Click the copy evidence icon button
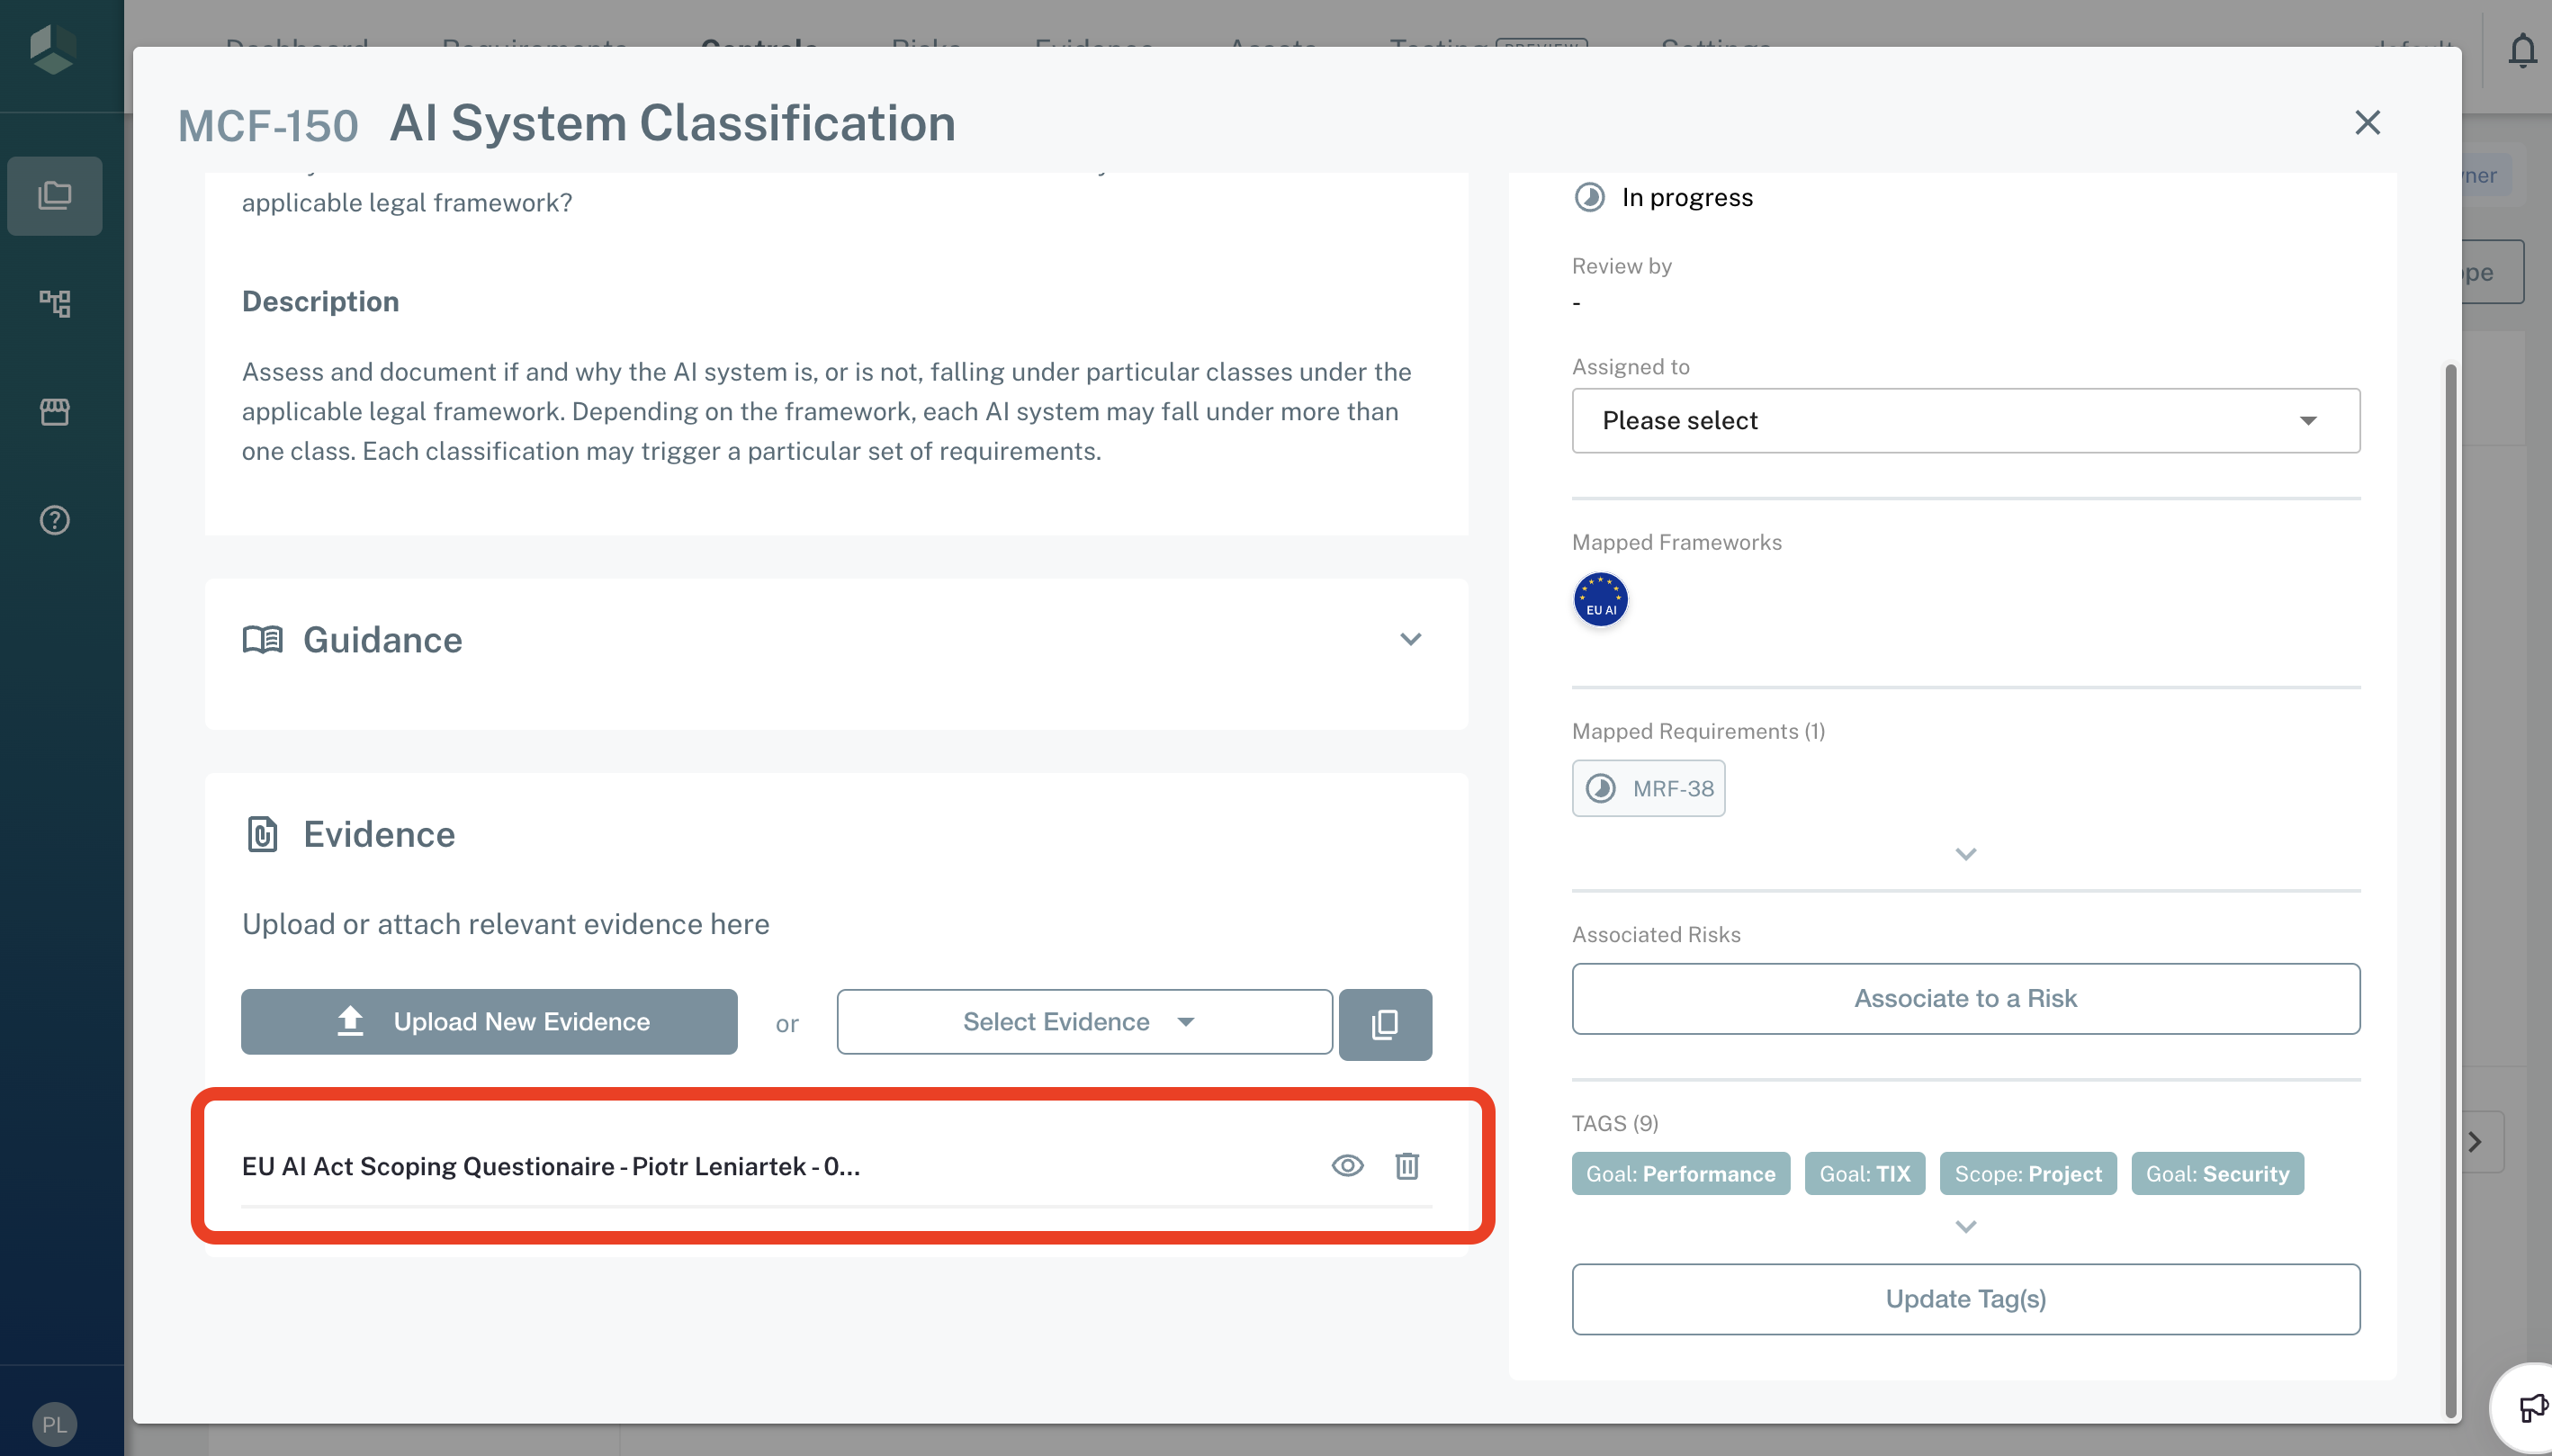The height and width of the screenshot is (1456, 2552). point(1385,1023)
